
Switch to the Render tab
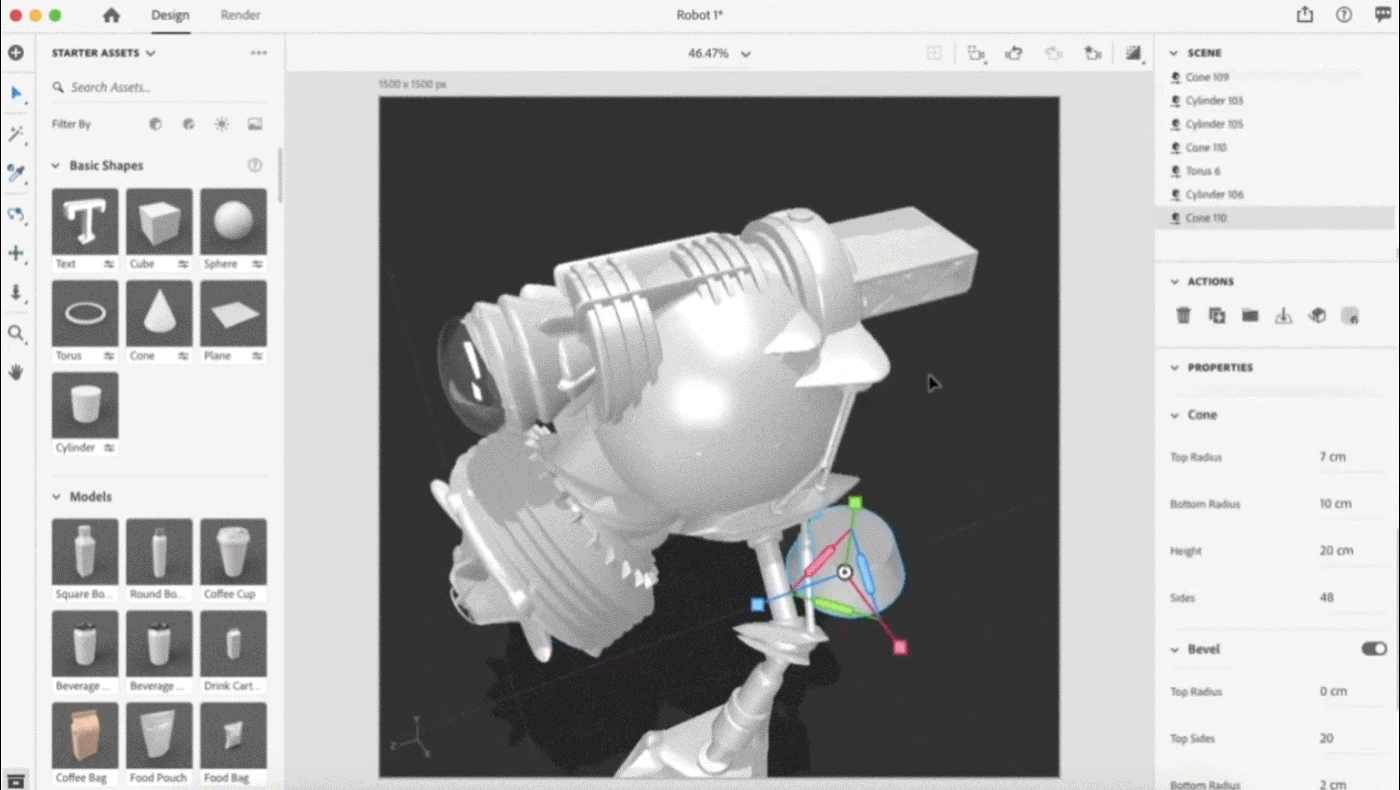pyautogui.click(x=240, y=15)
